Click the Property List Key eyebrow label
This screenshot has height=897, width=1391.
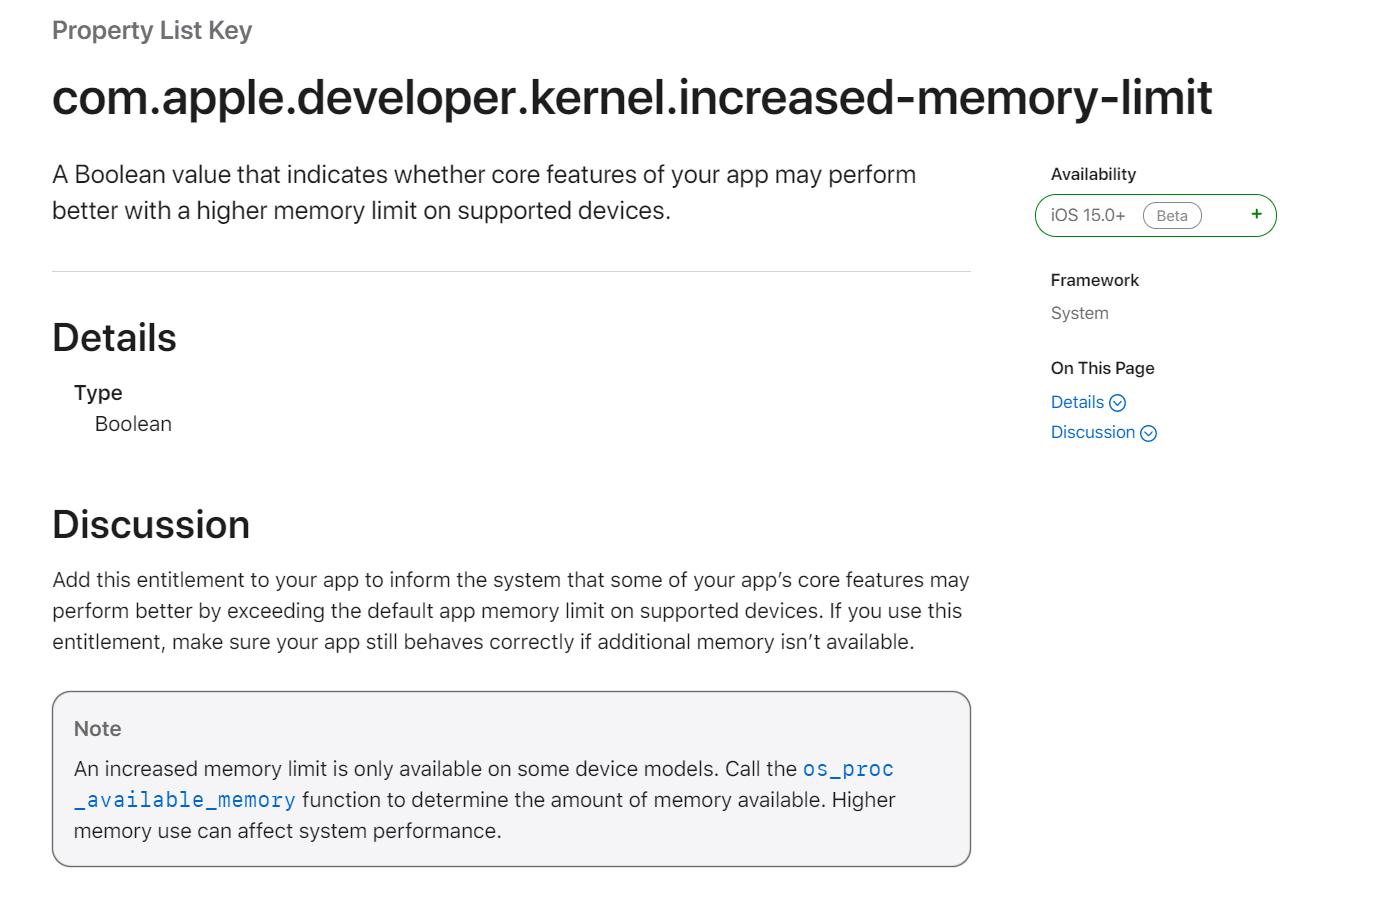[152, 31]
